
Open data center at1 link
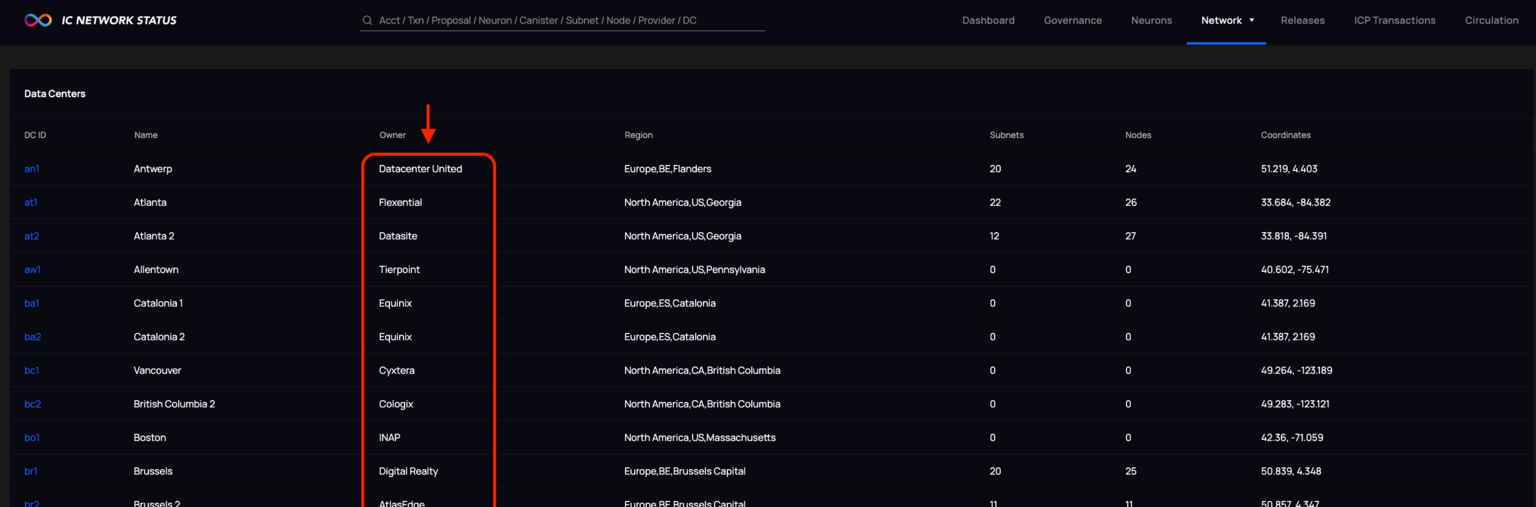pos(31,202)
